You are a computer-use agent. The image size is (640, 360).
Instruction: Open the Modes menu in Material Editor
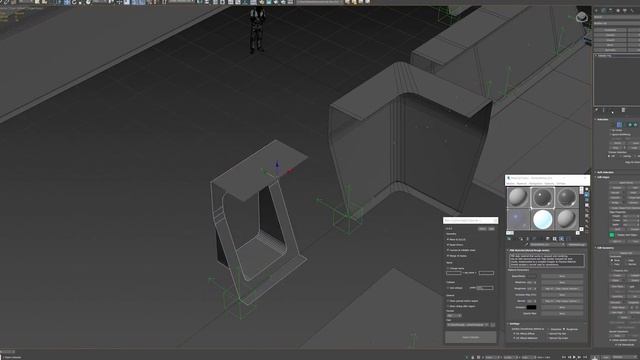coord(511,184)
